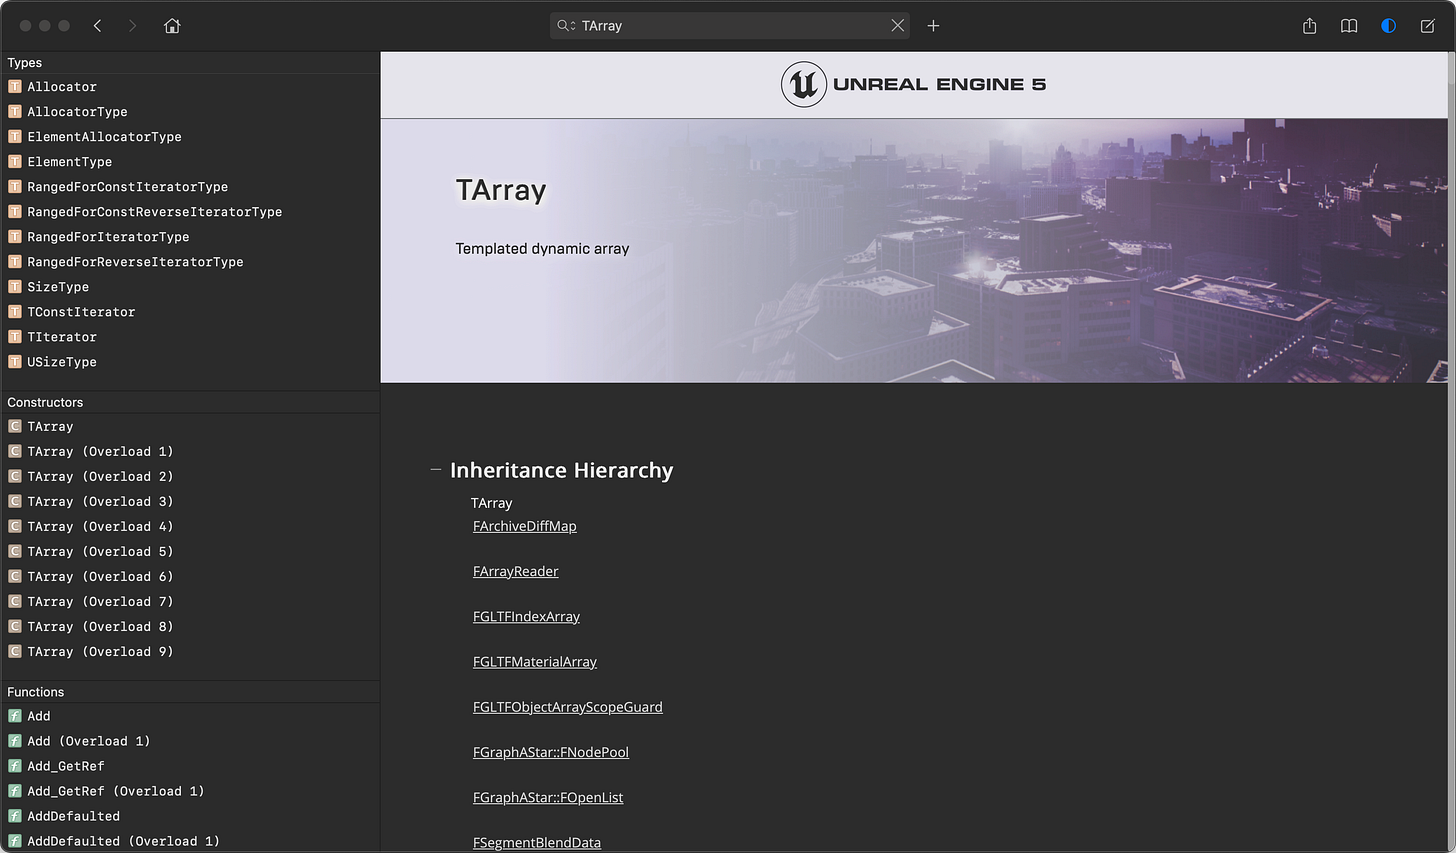Viewport: 1456px width, 853px height.
Task: Select AllocatorType in sidebar
Action: (x=190, y=112)
